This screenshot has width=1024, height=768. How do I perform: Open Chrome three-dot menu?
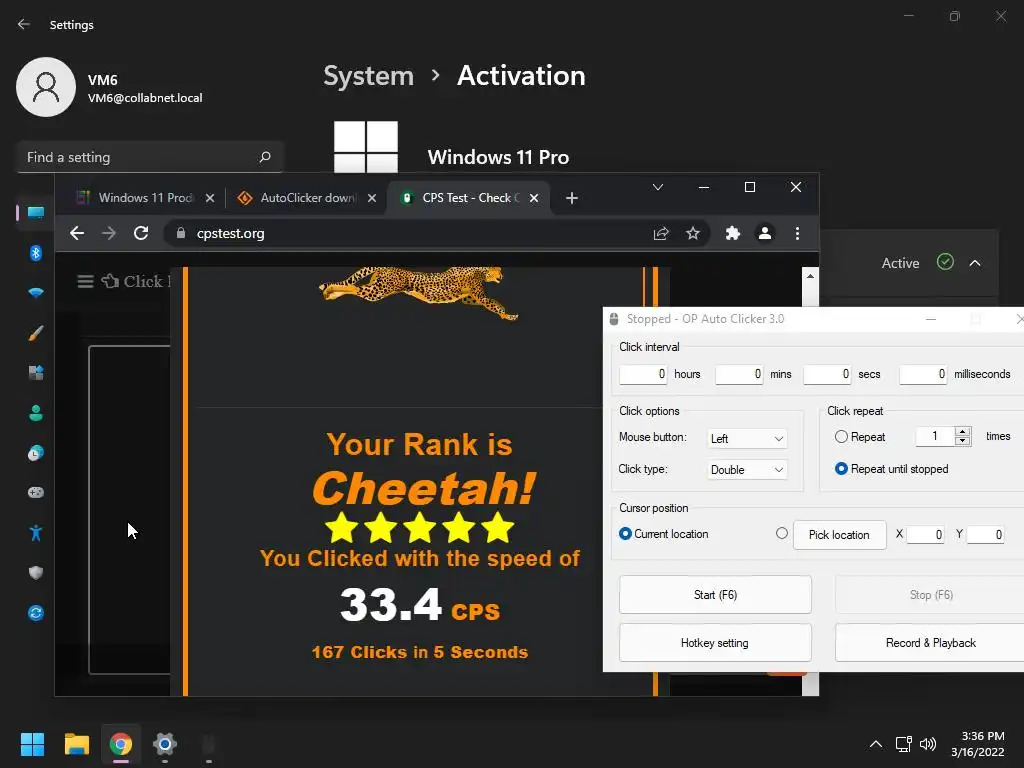pos(797,233)
